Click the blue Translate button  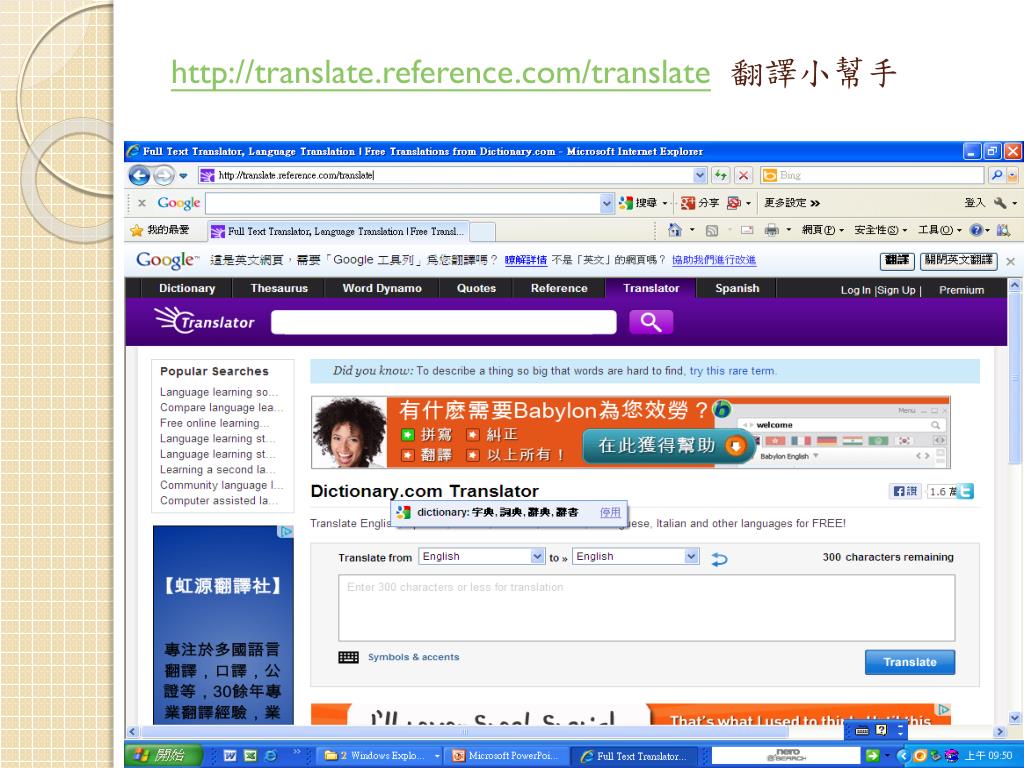click(x=910, y=662)
